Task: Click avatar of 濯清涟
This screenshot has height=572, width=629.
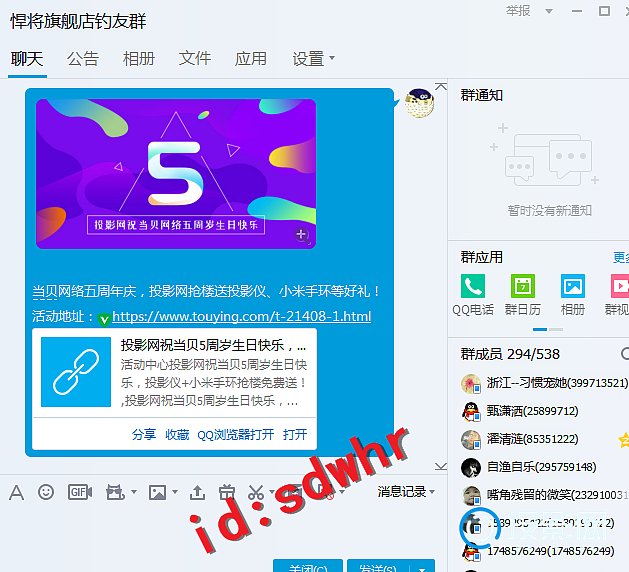Action: (x=471, y=440)
